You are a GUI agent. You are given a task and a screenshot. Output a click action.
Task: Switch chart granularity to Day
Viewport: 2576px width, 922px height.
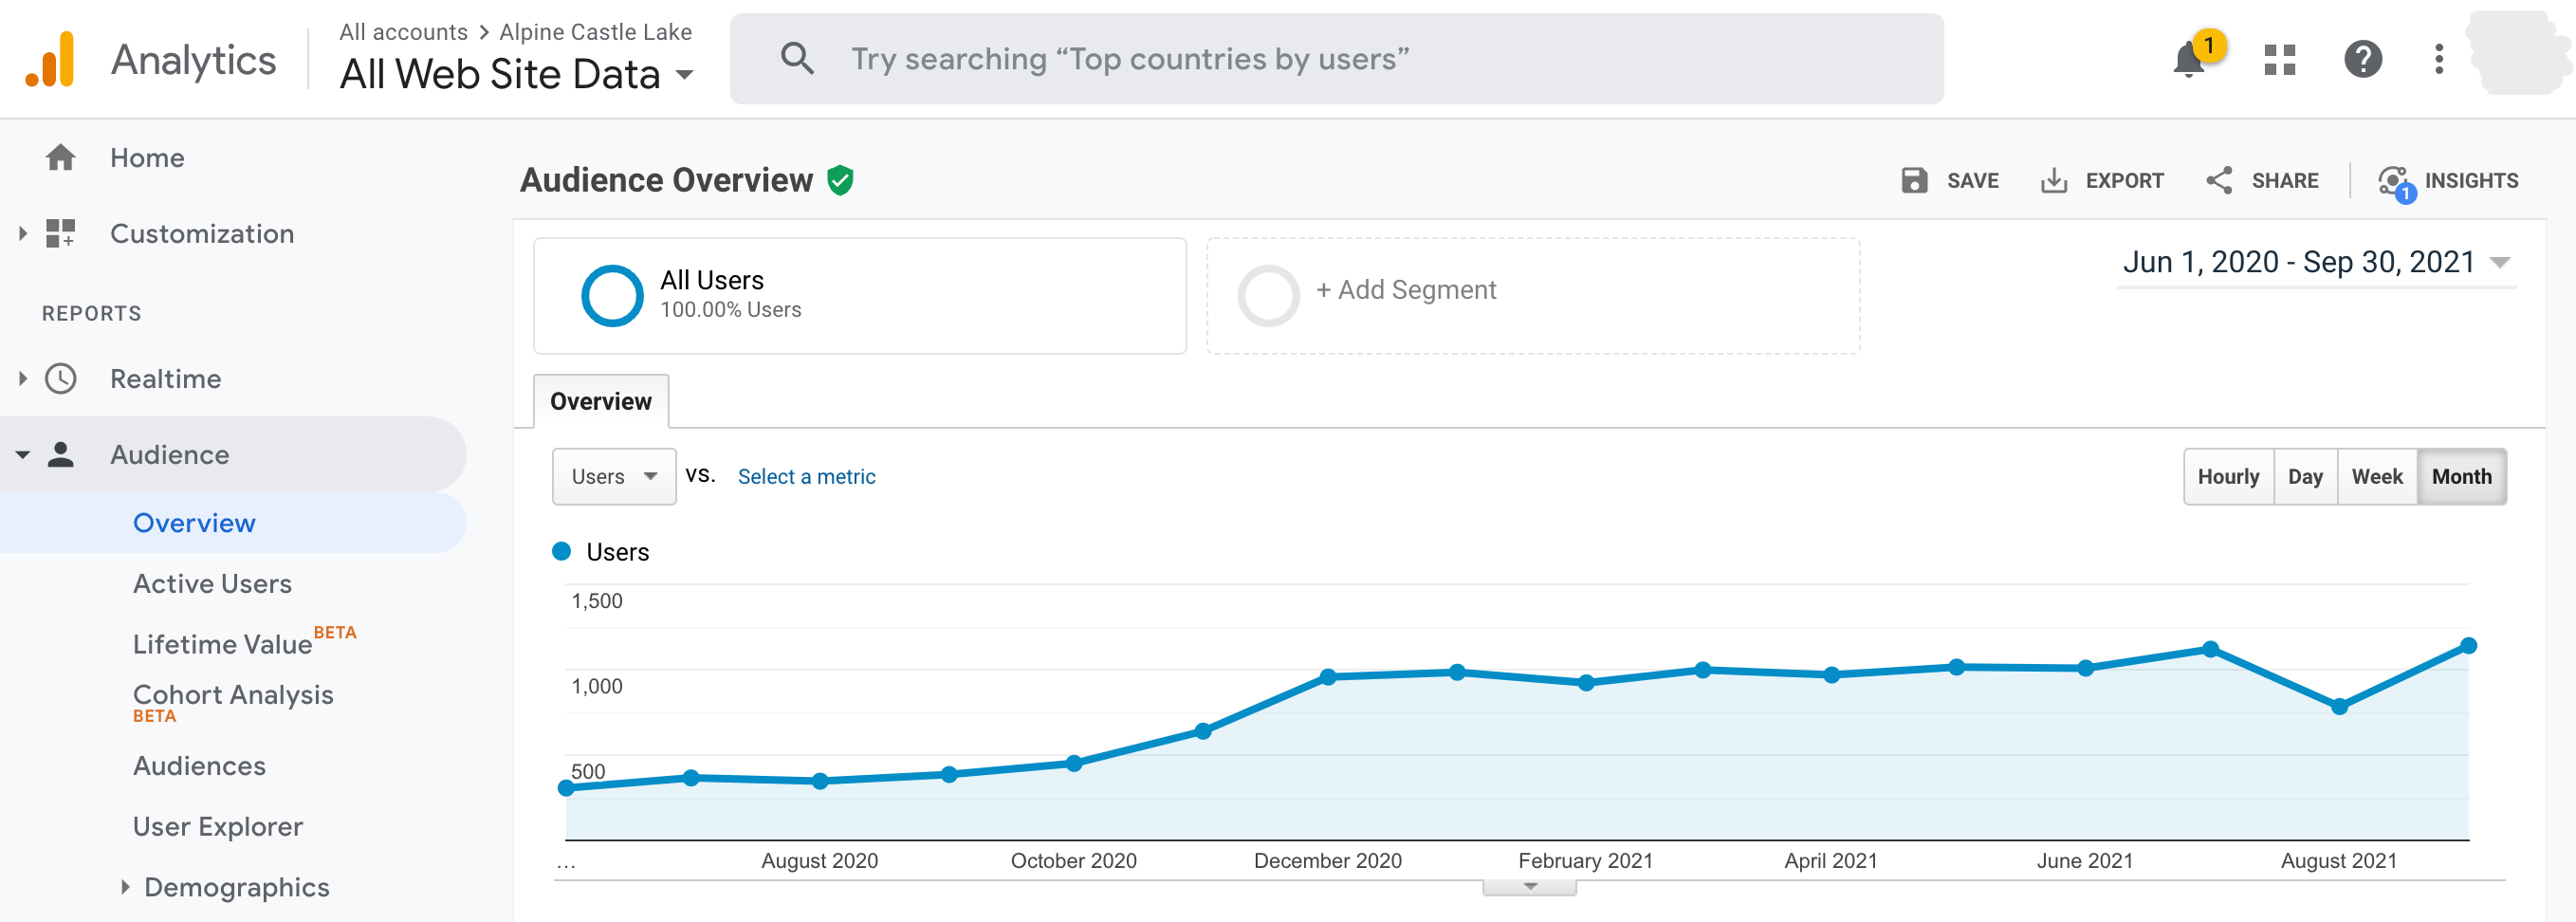(x=2305, y=477)
